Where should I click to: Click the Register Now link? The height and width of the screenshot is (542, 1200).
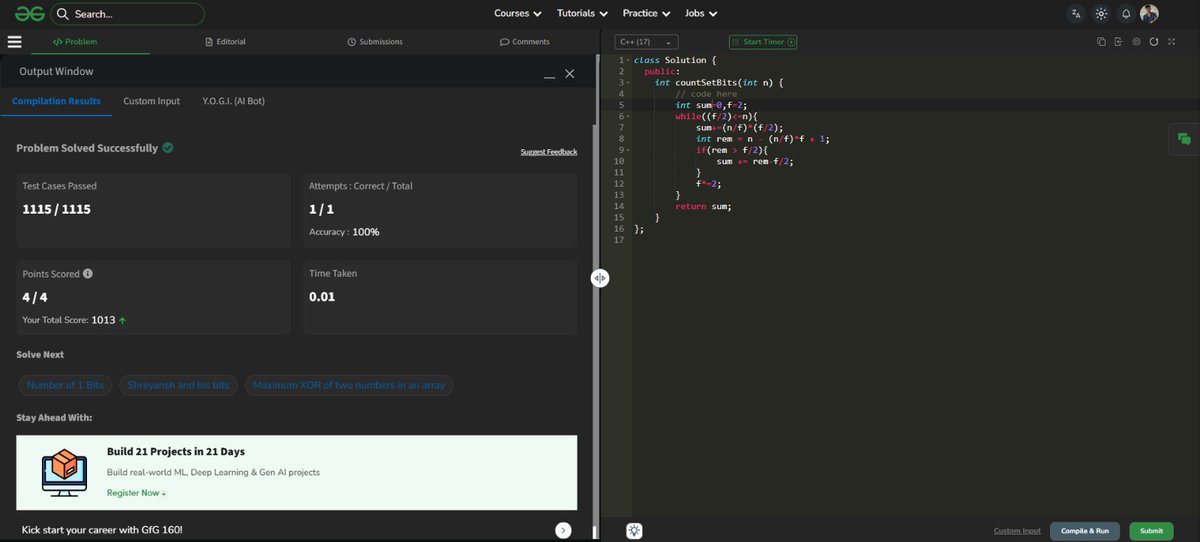(136, 493)
